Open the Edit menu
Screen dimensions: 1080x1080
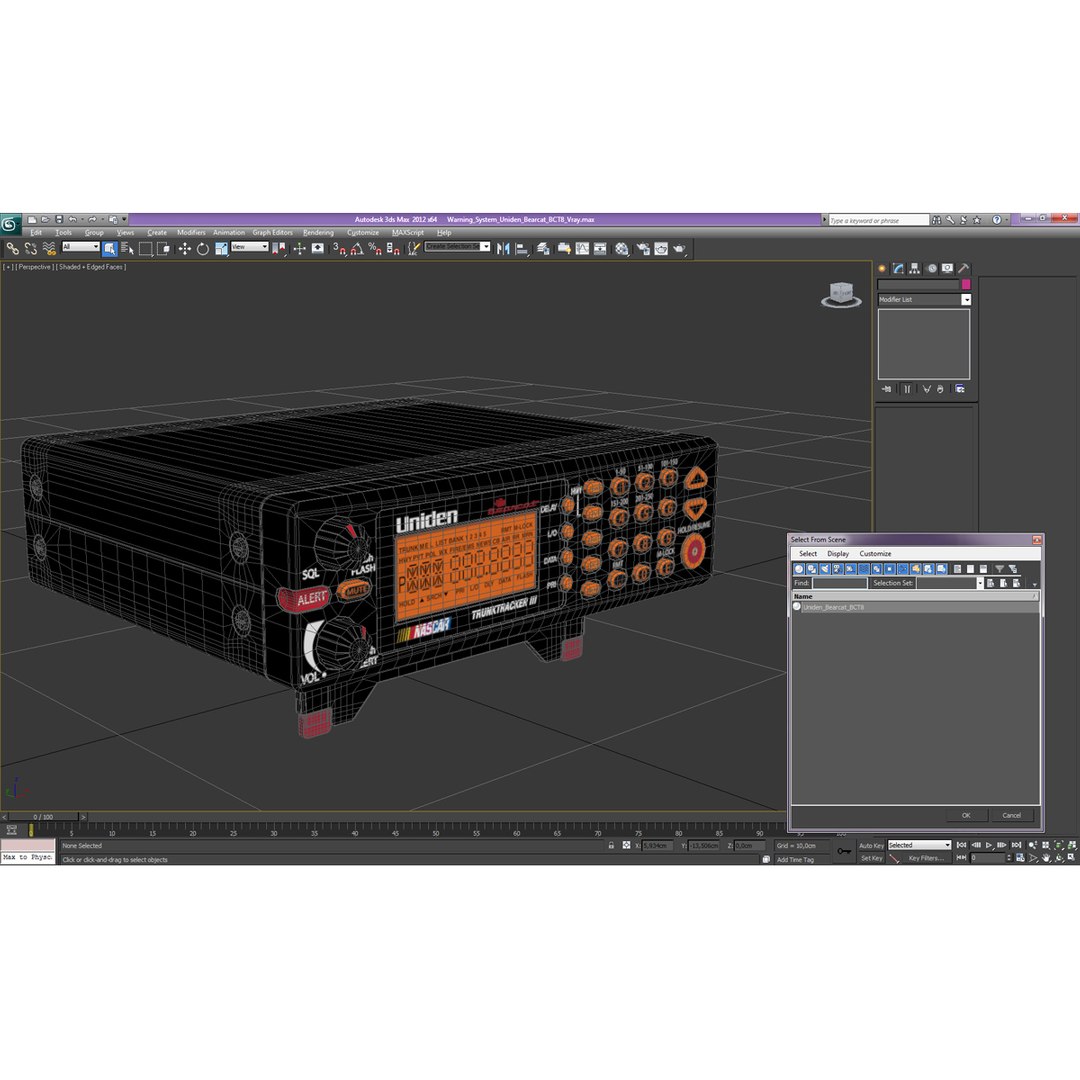36,233
